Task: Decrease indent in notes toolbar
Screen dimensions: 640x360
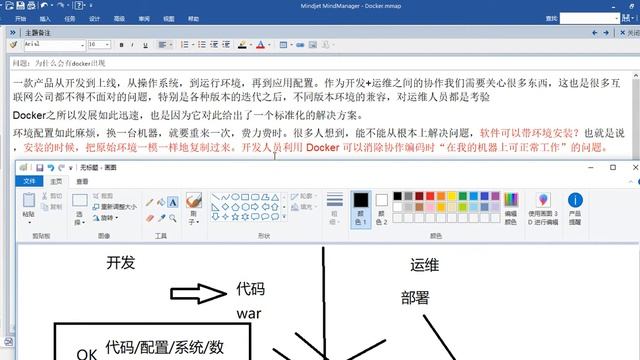Action: click(214, 45)
